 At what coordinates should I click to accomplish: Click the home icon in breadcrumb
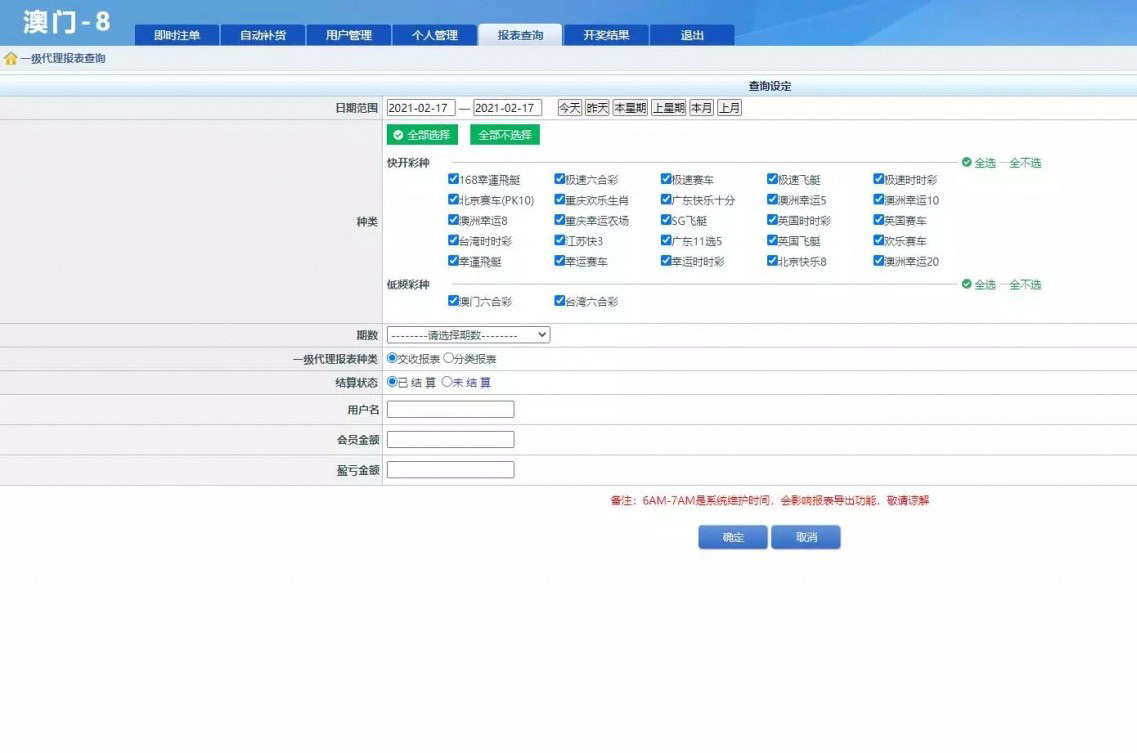tap(11, 59)
